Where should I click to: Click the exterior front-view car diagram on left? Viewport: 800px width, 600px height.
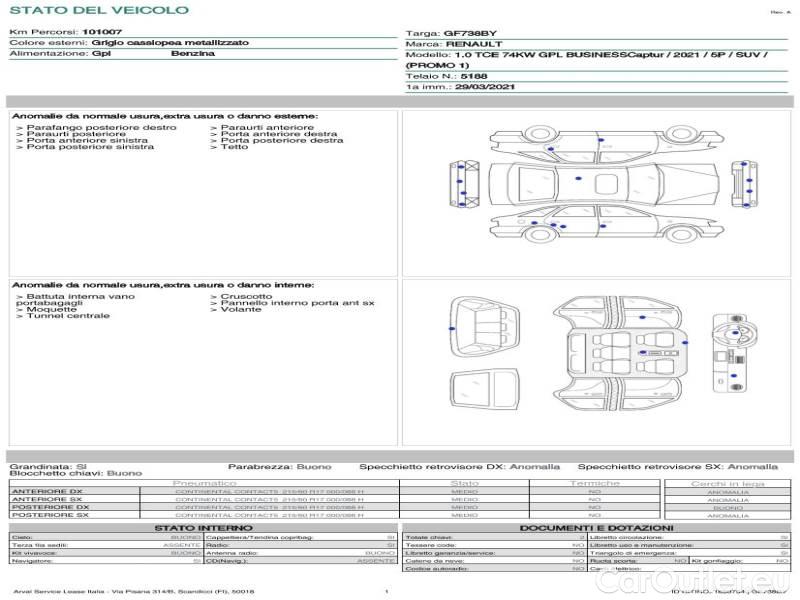462,185
